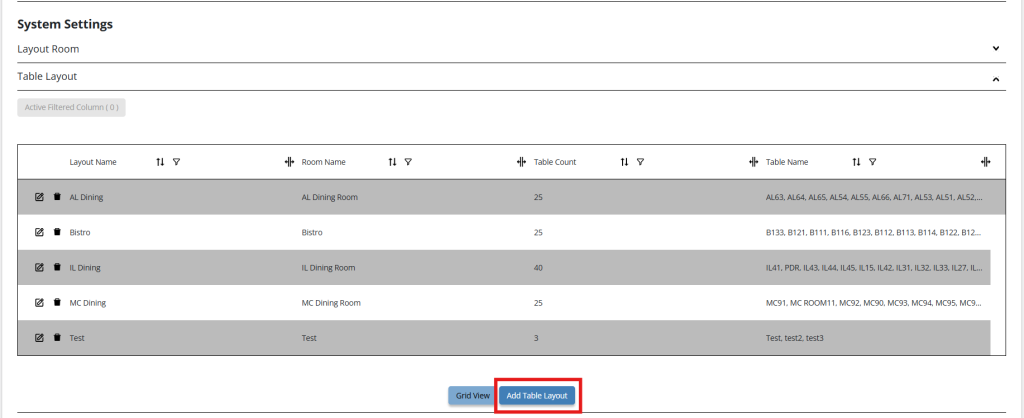The width and height of the screenshot is (1024, 418).
Task: Edit the AL Dining layout row
Action: [x=39, y=197]
